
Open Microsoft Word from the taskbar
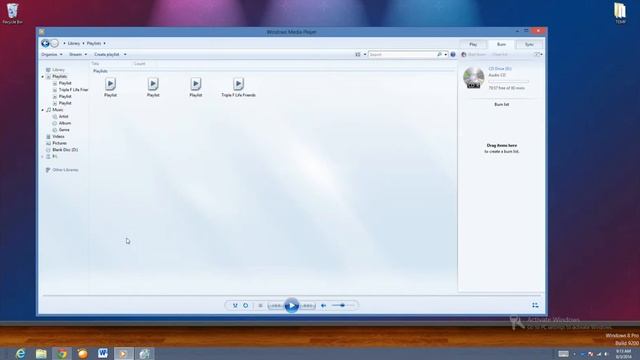coord(103,353)
